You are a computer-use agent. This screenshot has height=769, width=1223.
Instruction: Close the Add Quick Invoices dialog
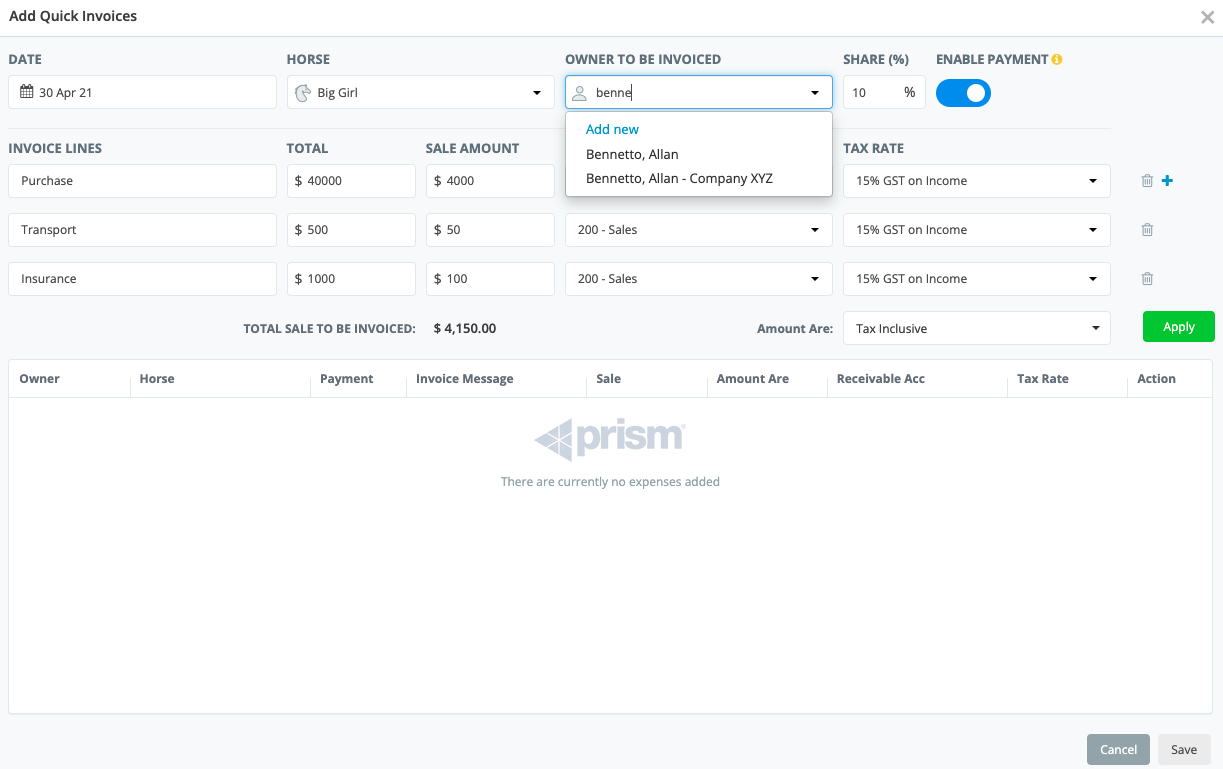pyautogui.click(x=1207, y=17)
